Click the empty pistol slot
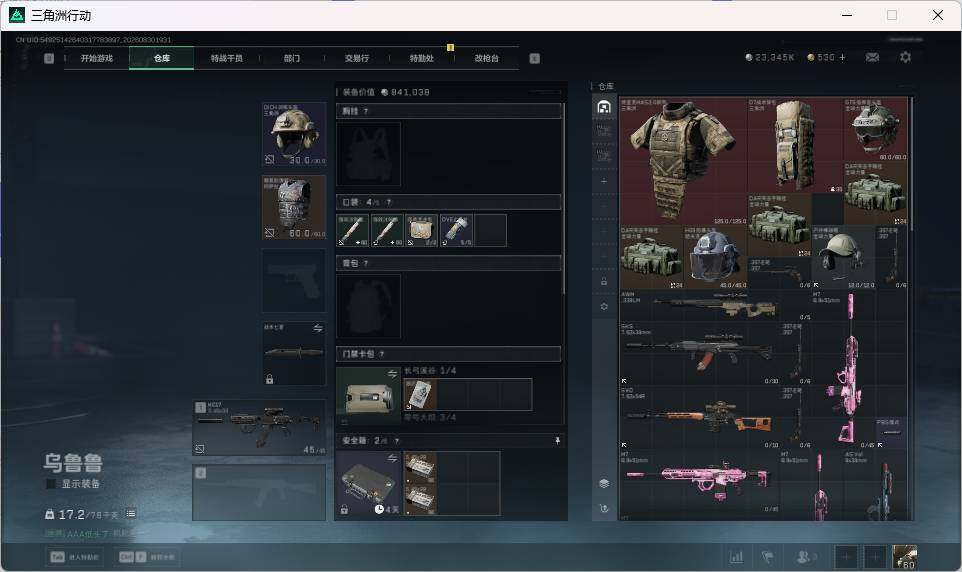Image resolution: width=962 pixels, height=572 pixels. [294, 280]
